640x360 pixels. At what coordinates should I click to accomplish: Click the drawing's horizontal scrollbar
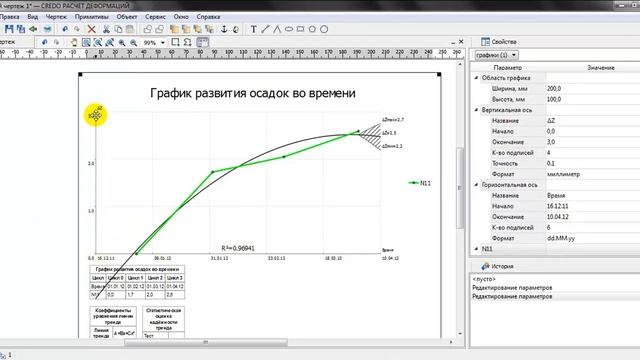tap(205, 342)
